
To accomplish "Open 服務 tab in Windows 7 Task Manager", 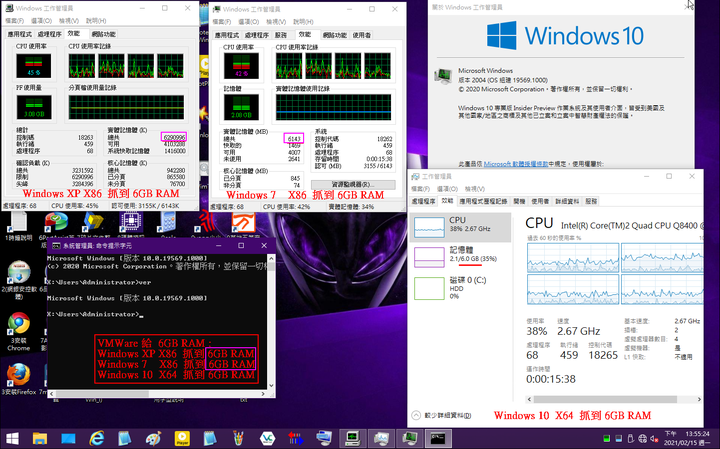I will [x=281, y=35].
